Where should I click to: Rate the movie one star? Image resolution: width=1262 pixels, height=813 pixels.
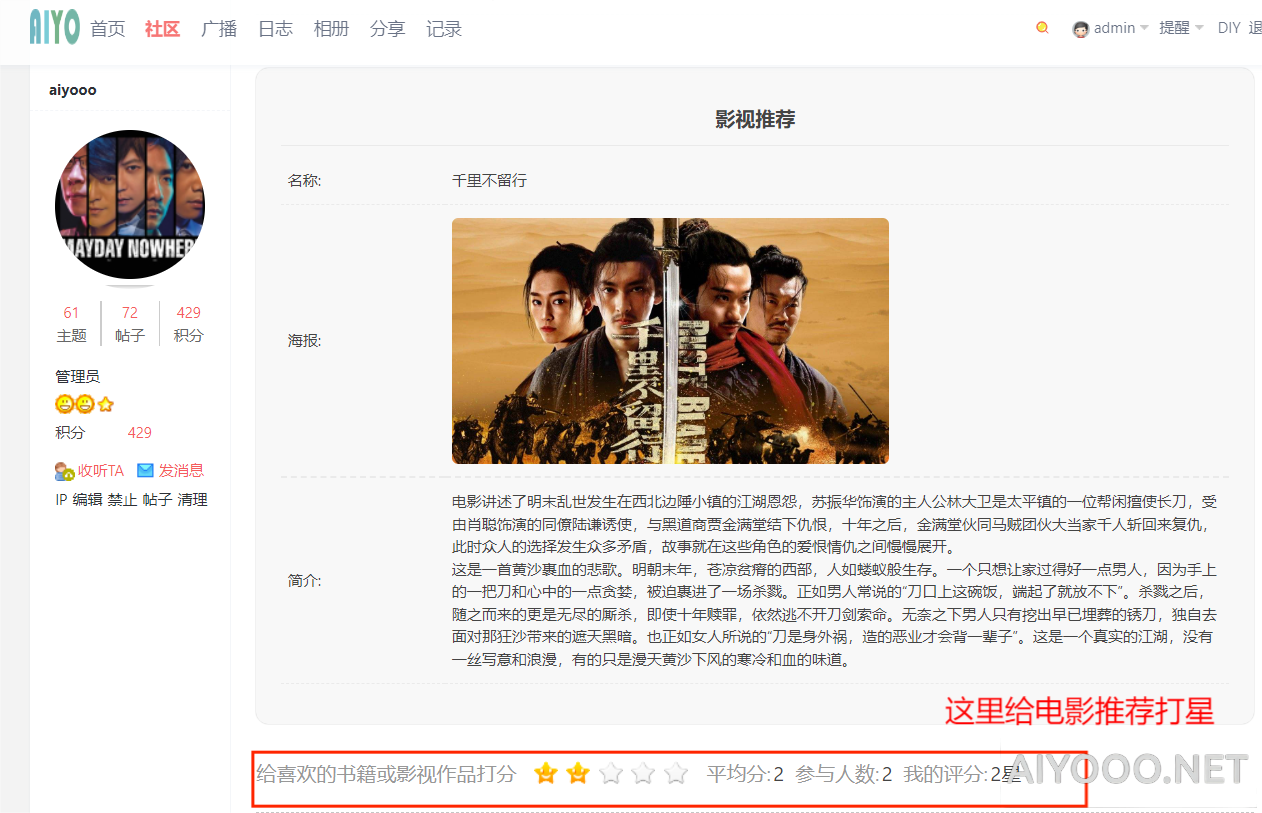545,773
